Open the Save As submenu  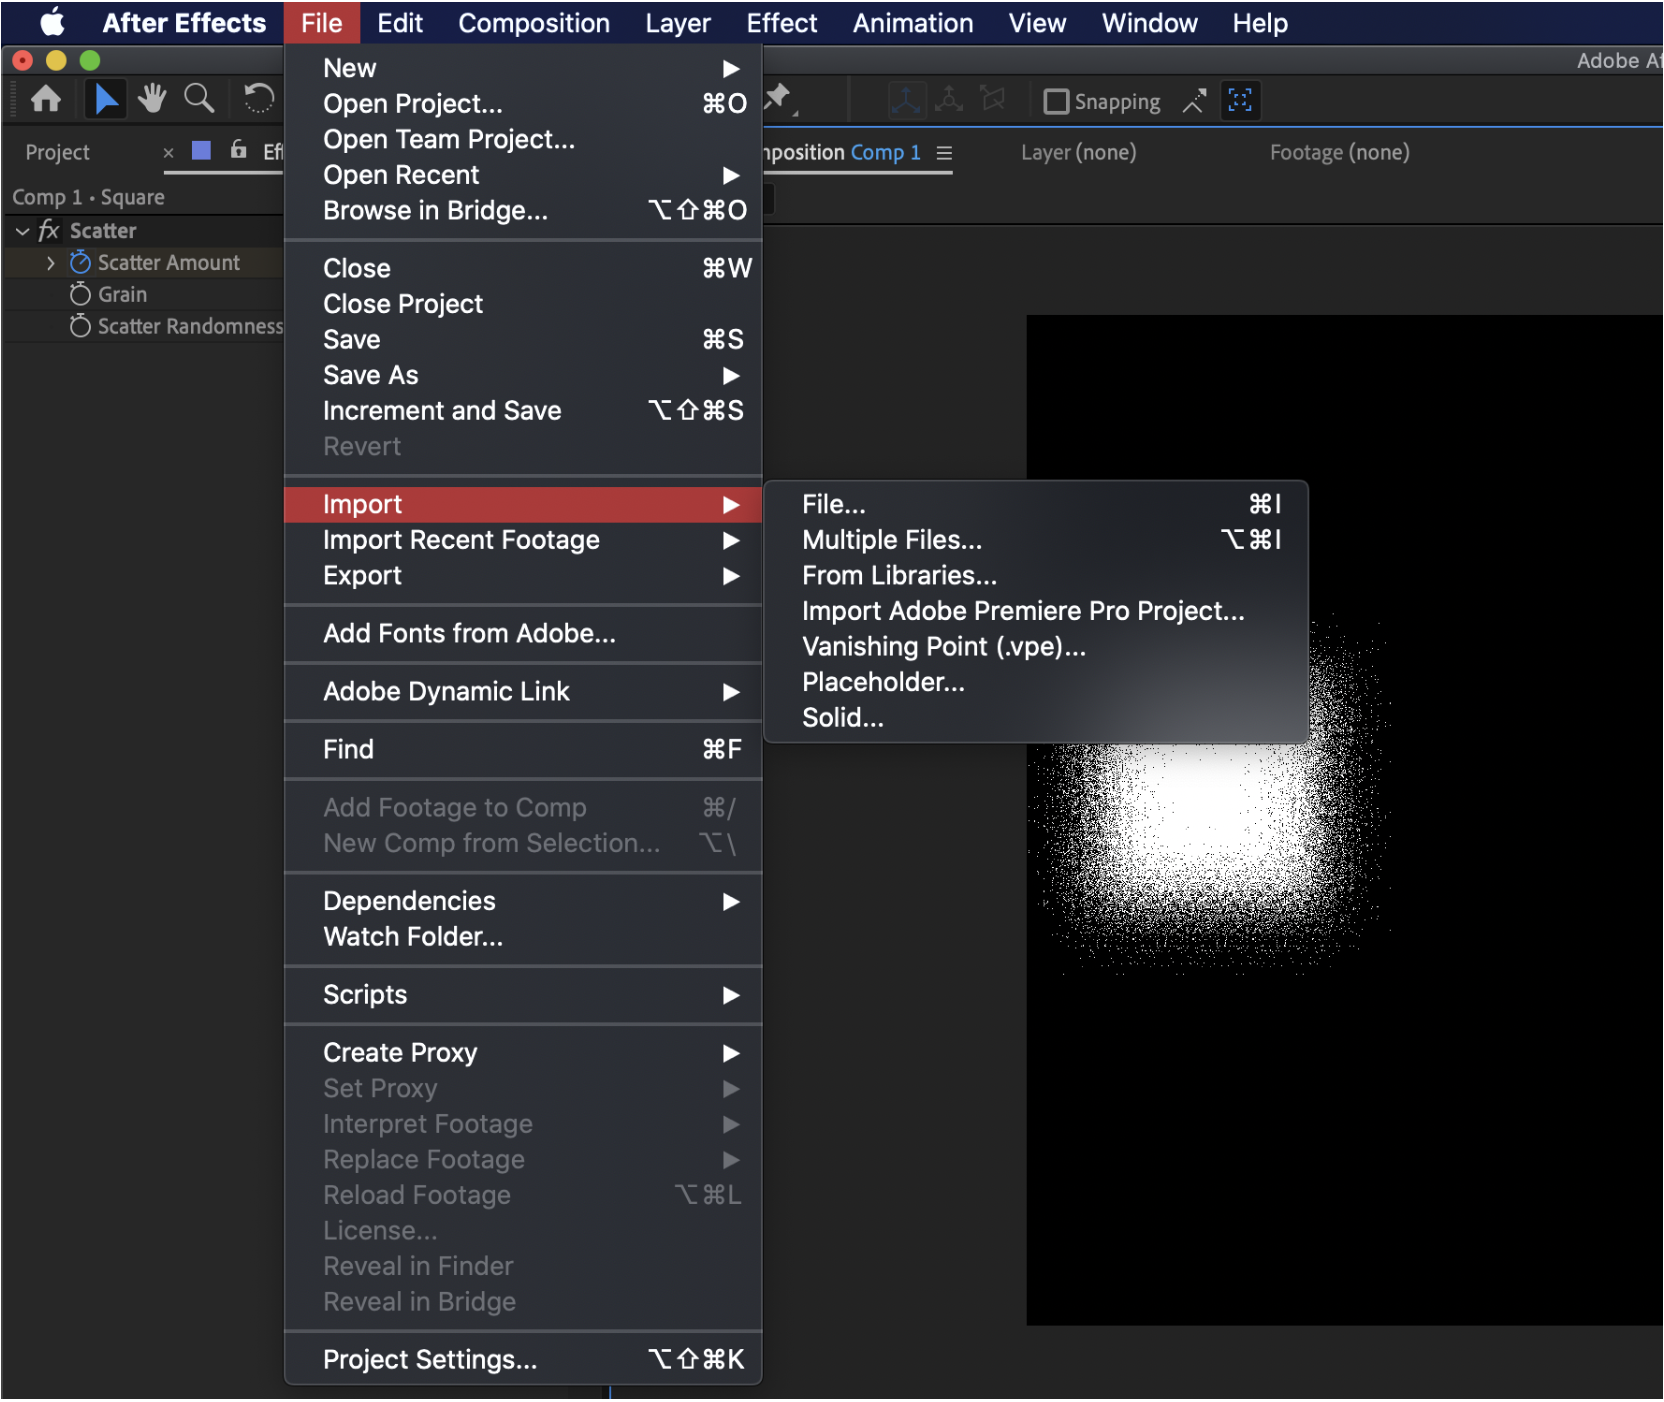pos(523,375)
